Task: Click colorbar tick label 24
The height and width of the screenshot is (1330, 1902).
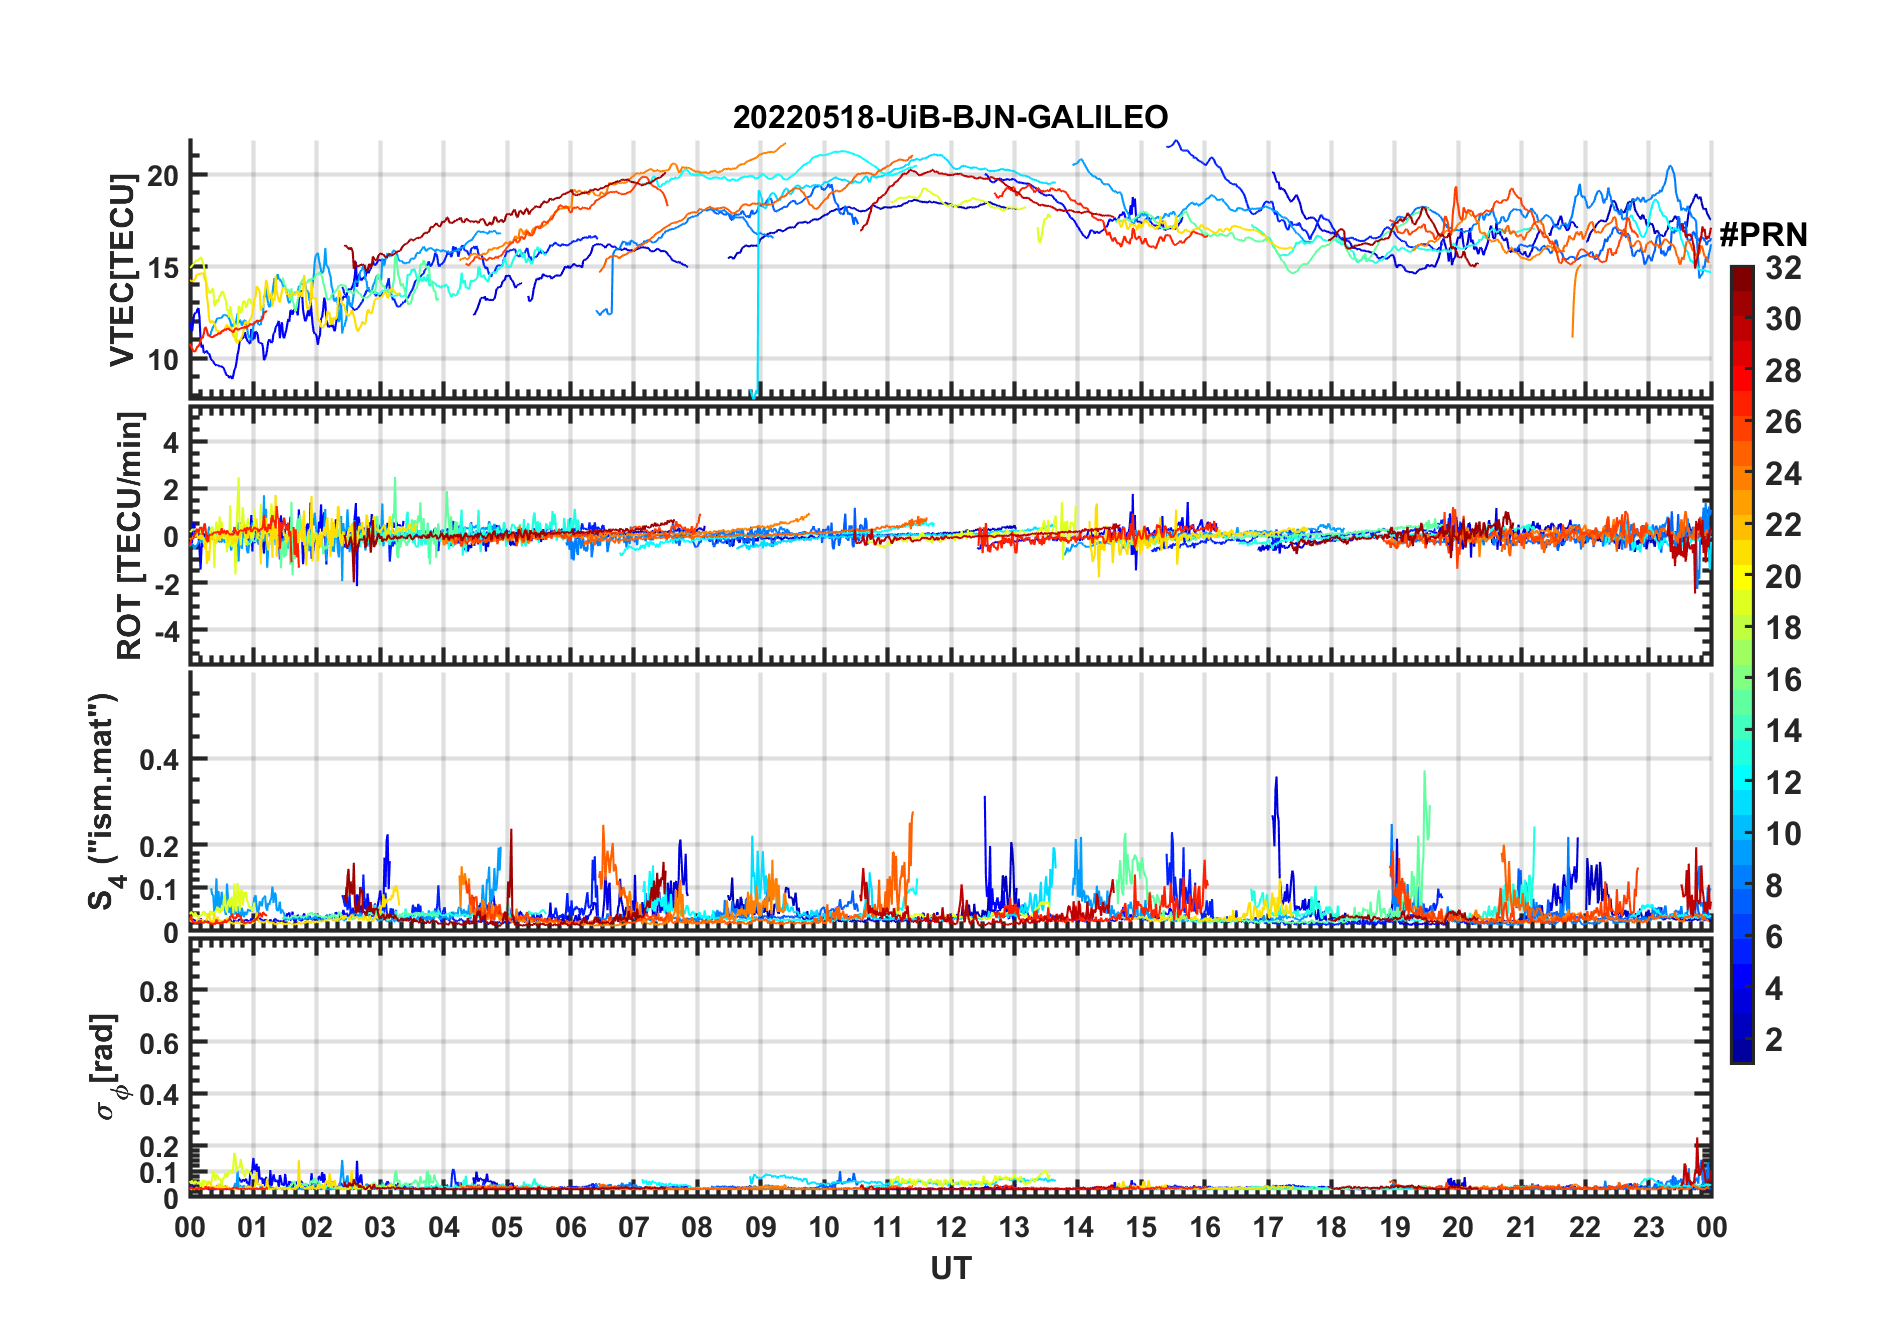Action: (1783, 474)
